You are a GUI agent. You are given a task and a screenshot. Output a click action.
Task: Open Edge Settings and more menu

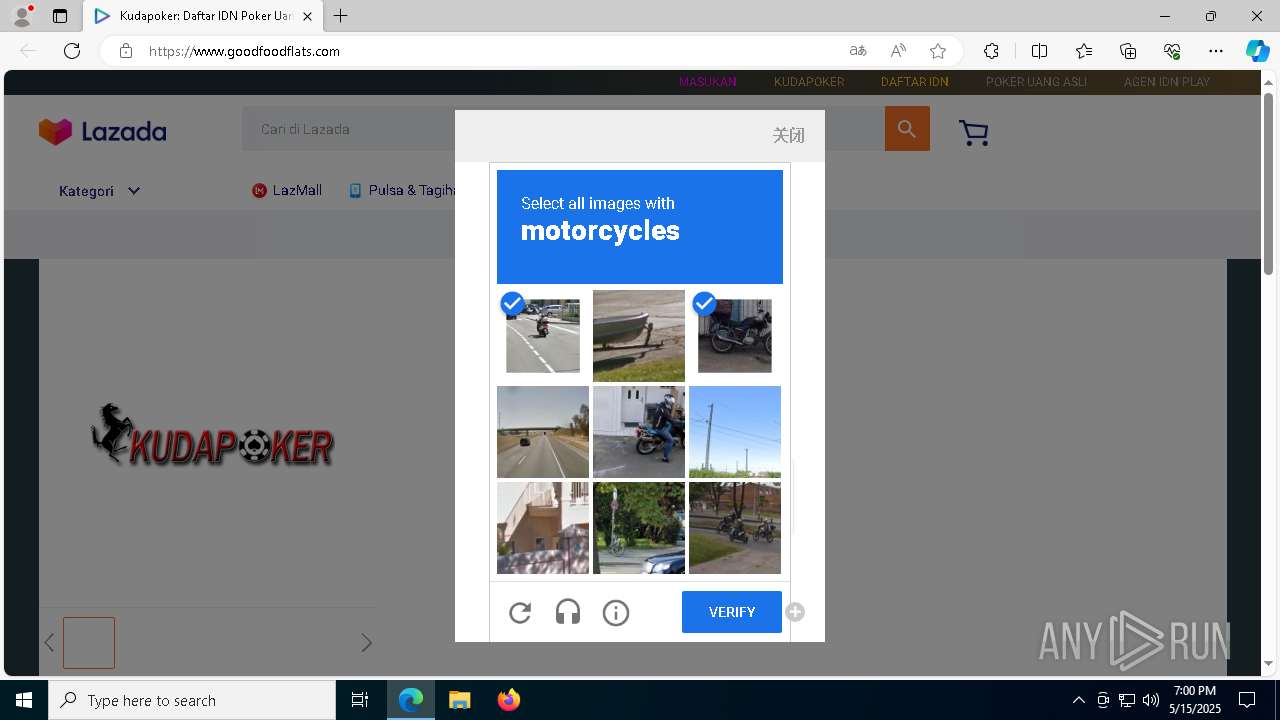tap(1216, 51)
